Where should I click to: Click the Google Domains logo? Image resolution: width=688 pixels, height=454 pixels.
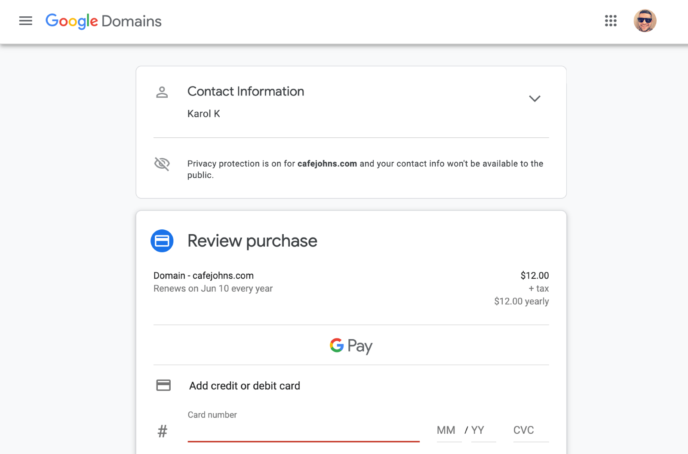tap(104, 21)
